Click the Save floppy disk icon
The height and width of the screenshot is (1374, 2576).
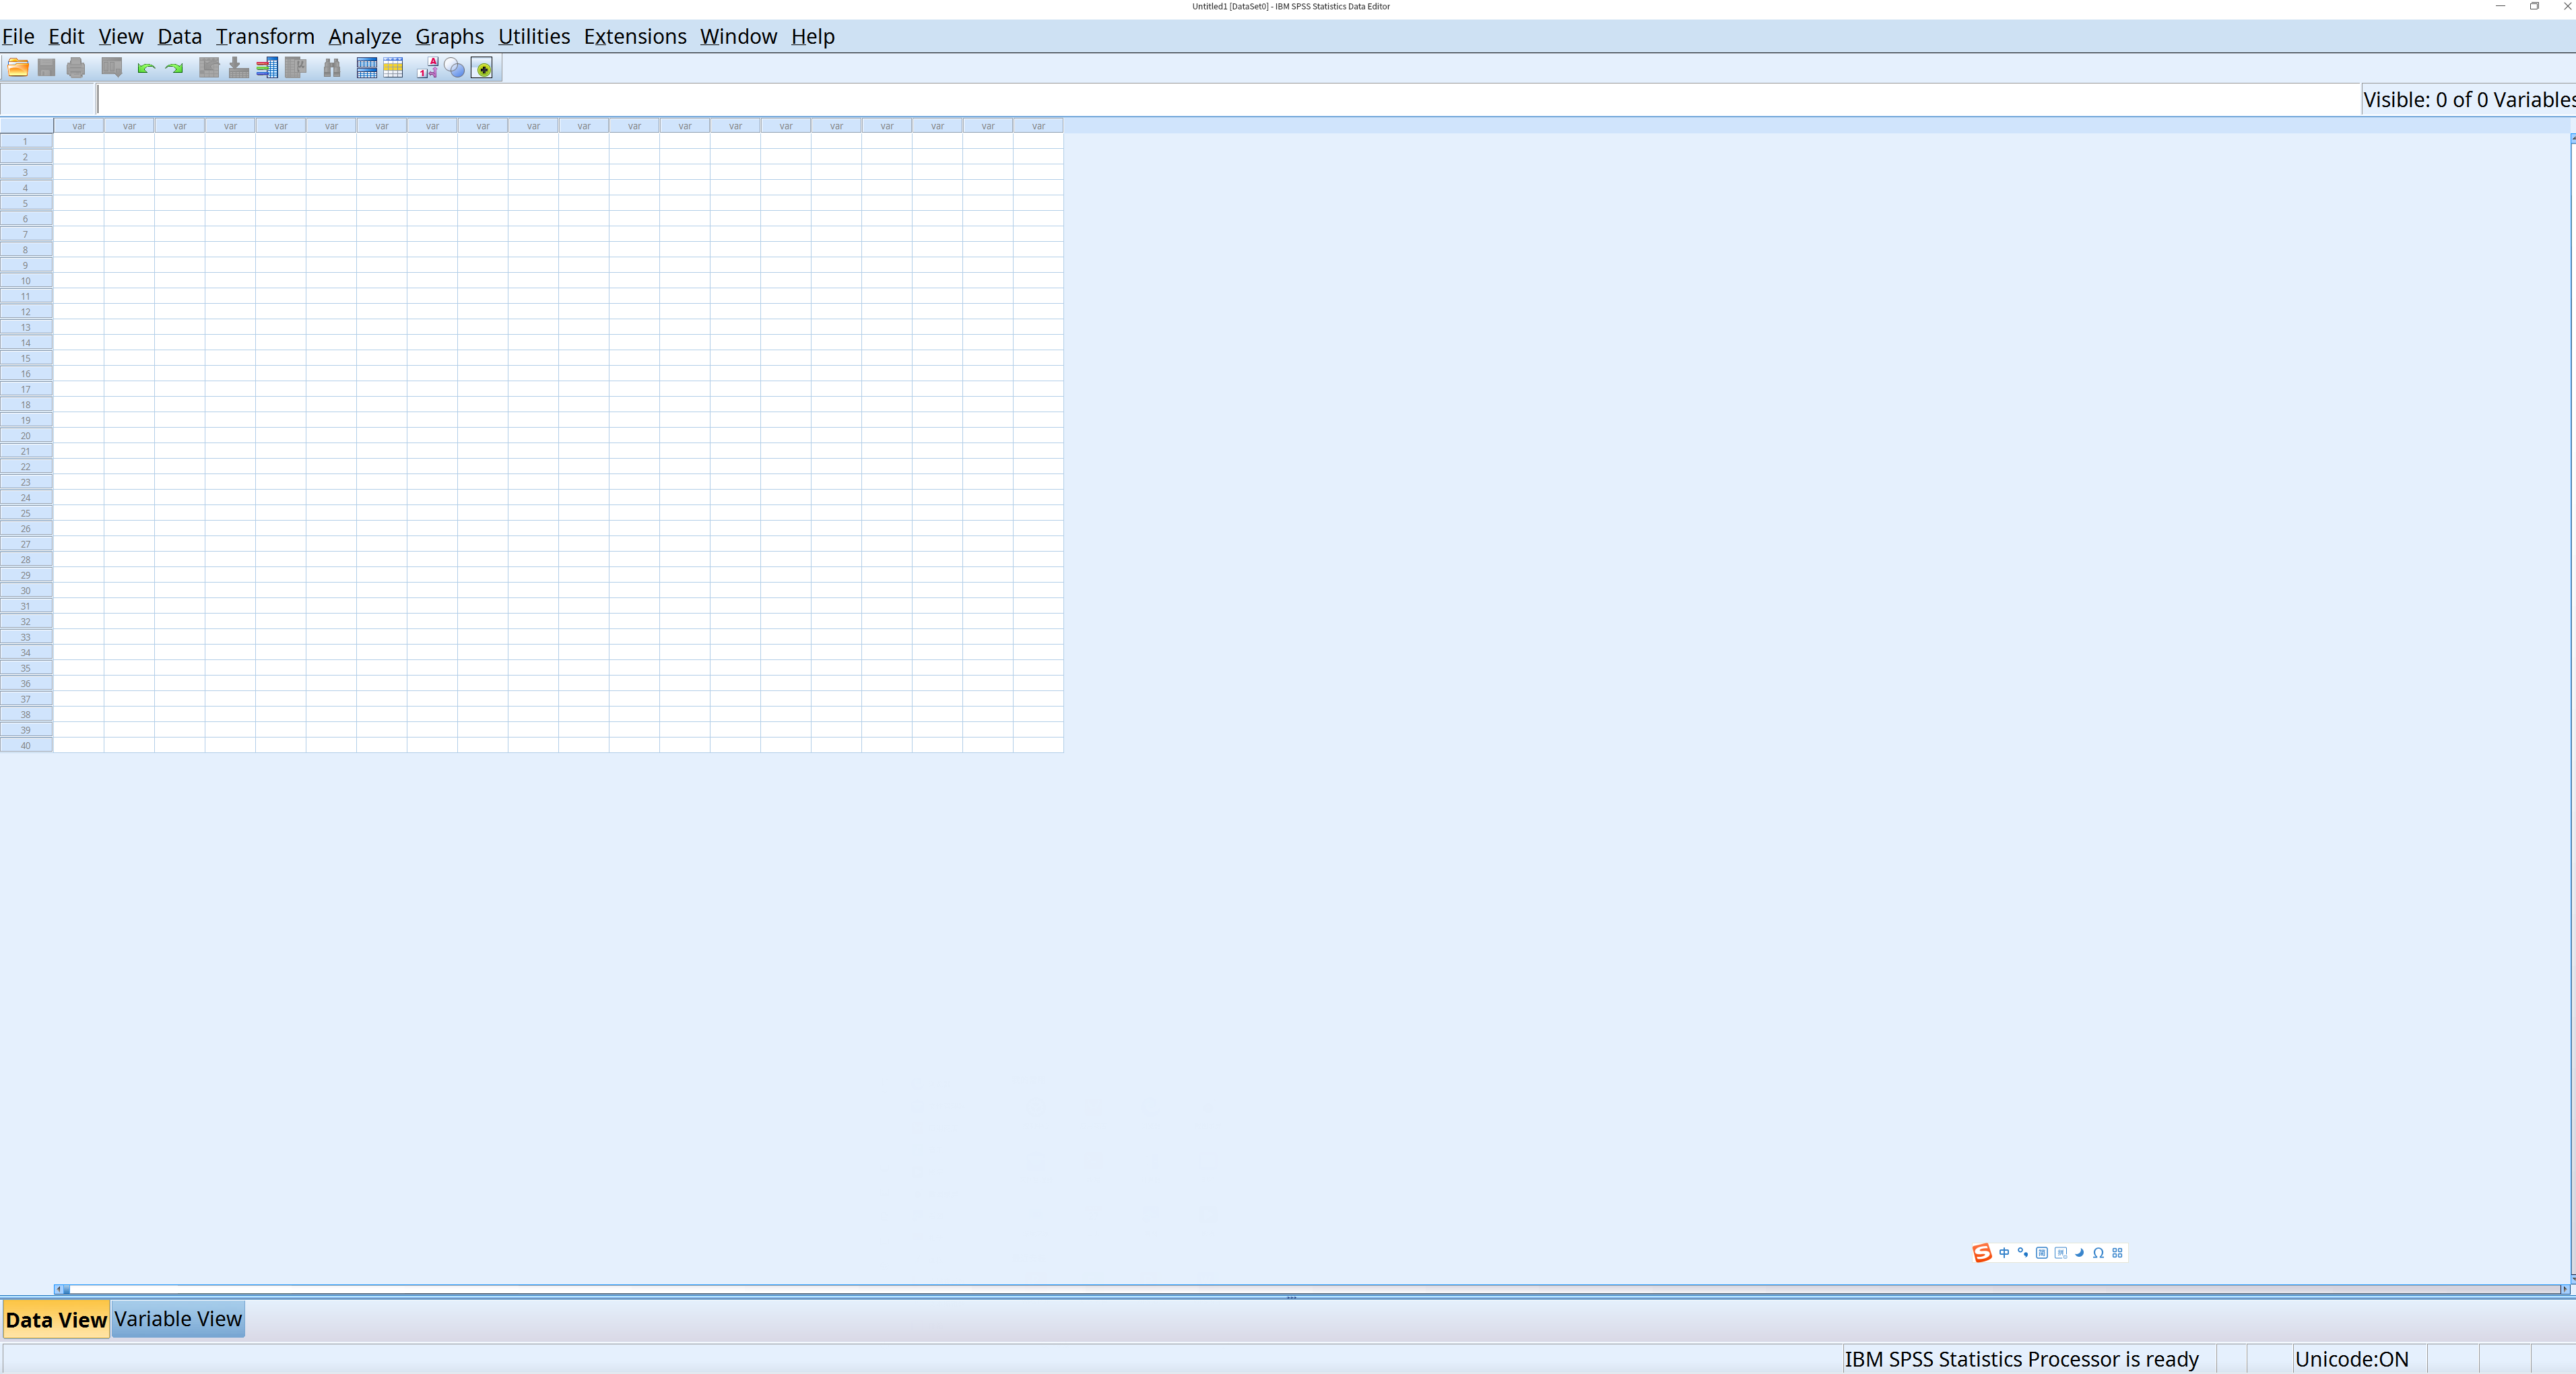click(46, 68)
